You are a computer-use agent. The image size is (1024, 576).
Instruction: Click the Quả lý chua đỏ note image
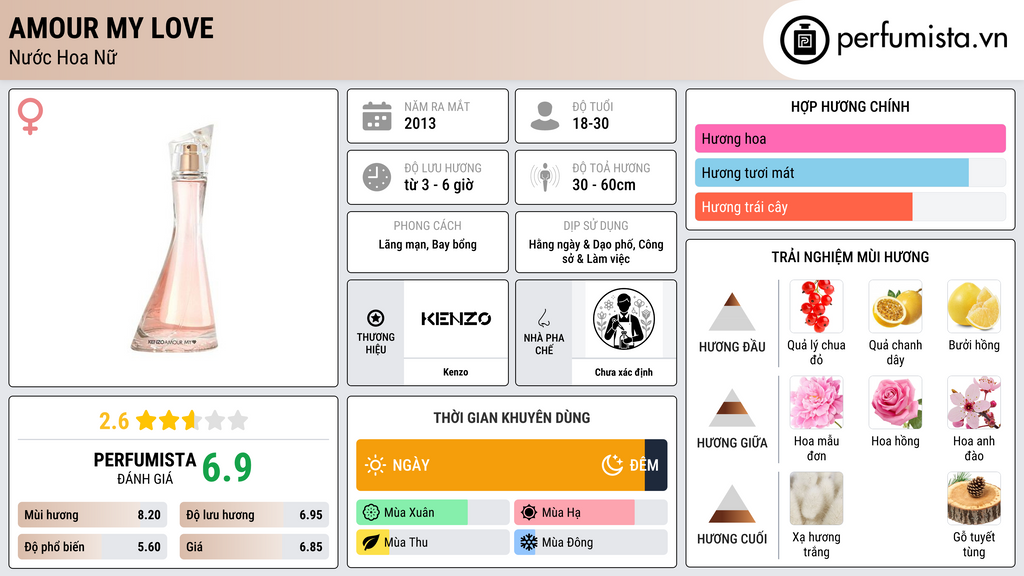816,306
